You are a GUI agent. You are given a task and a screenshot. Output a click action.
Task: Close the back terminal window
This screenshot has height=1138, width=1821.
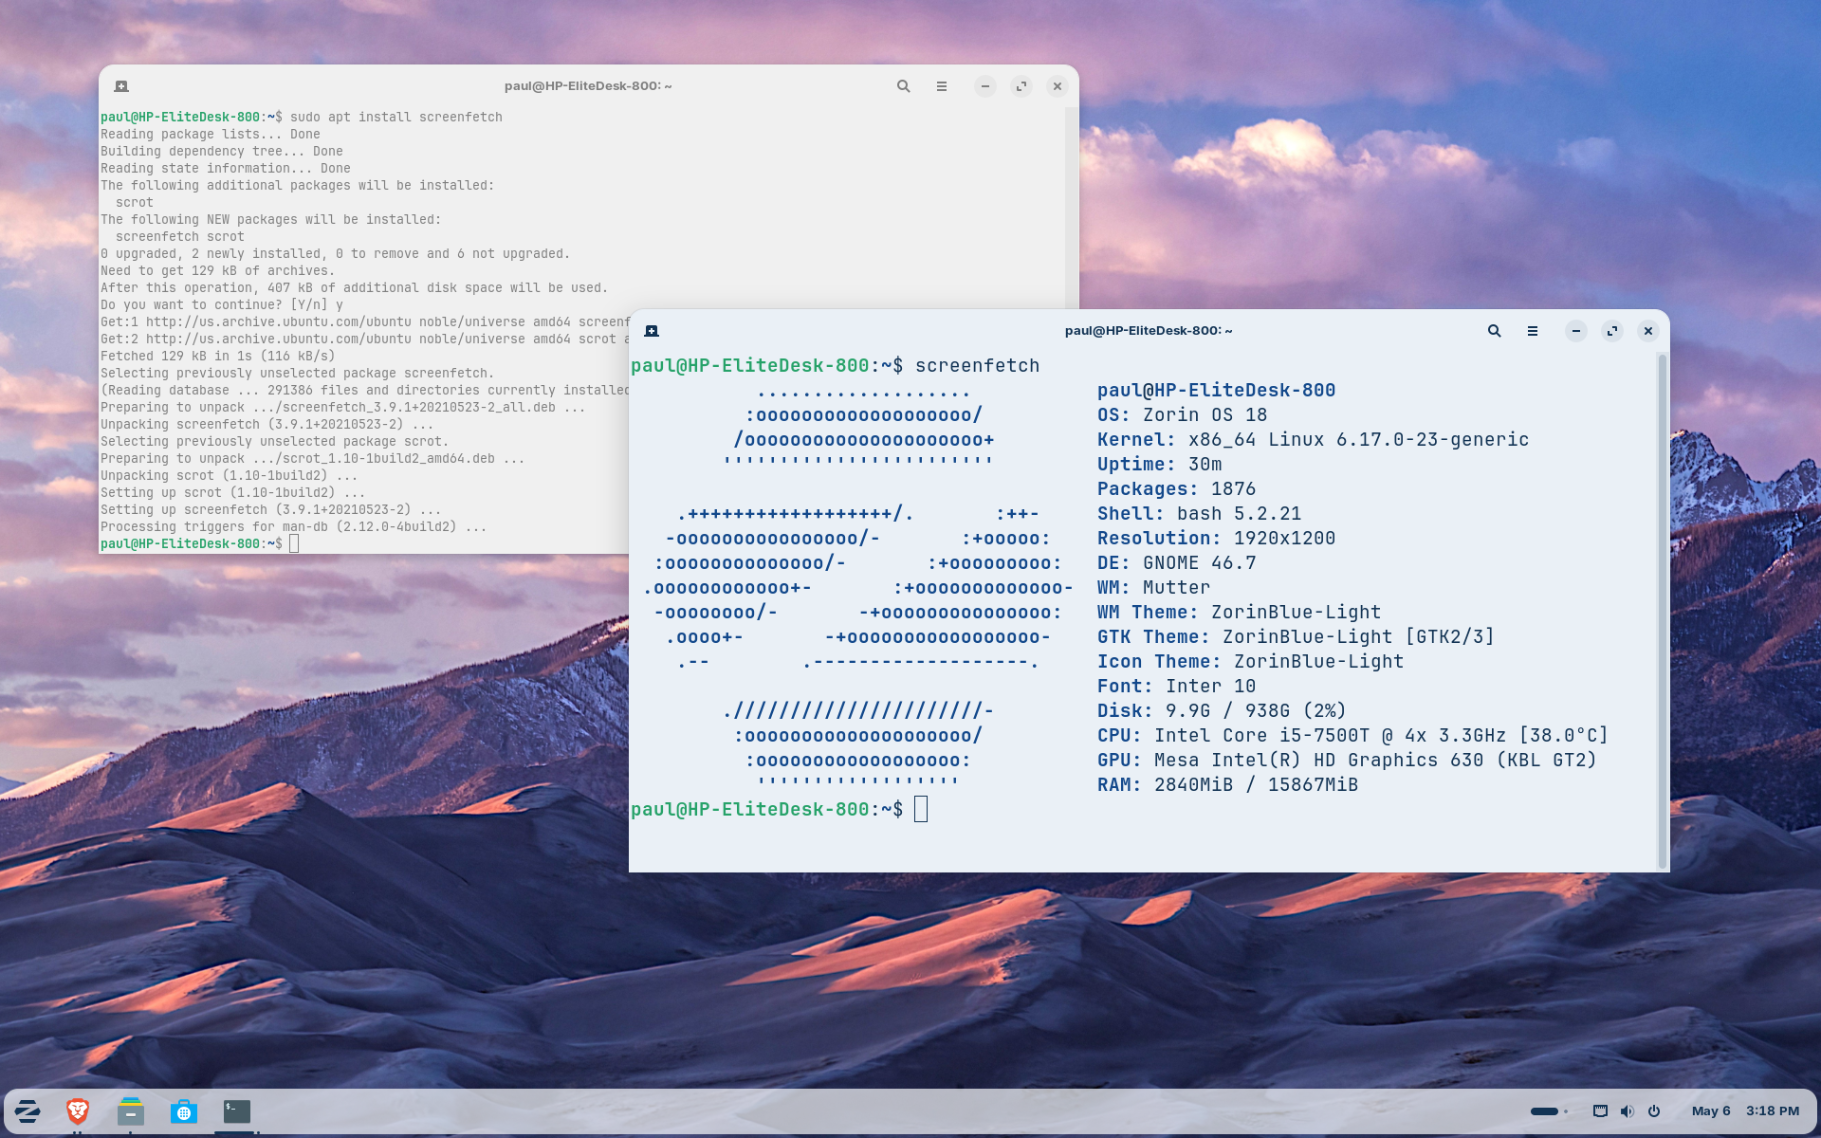(x=1057, y=86)
